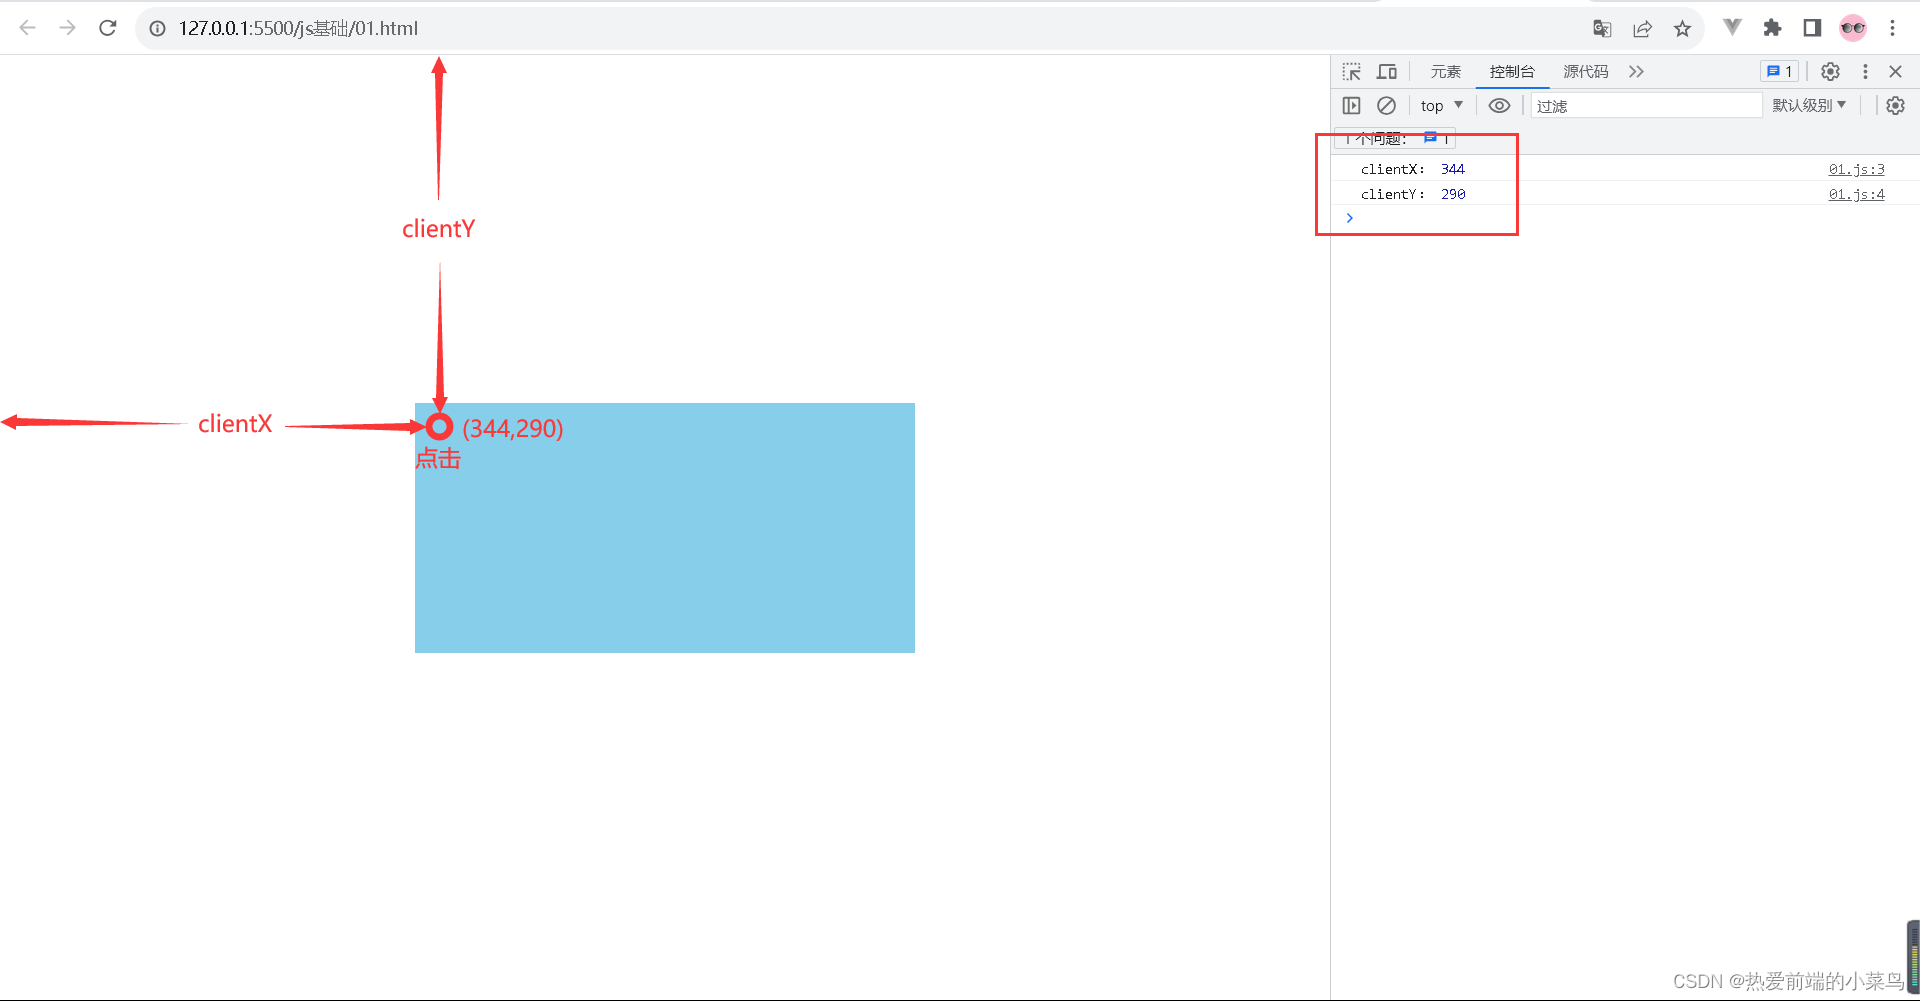Toggle the browser side panel
Image resolution: width=1920 pixels, height=1001 pixels.
pos(1812,28)
